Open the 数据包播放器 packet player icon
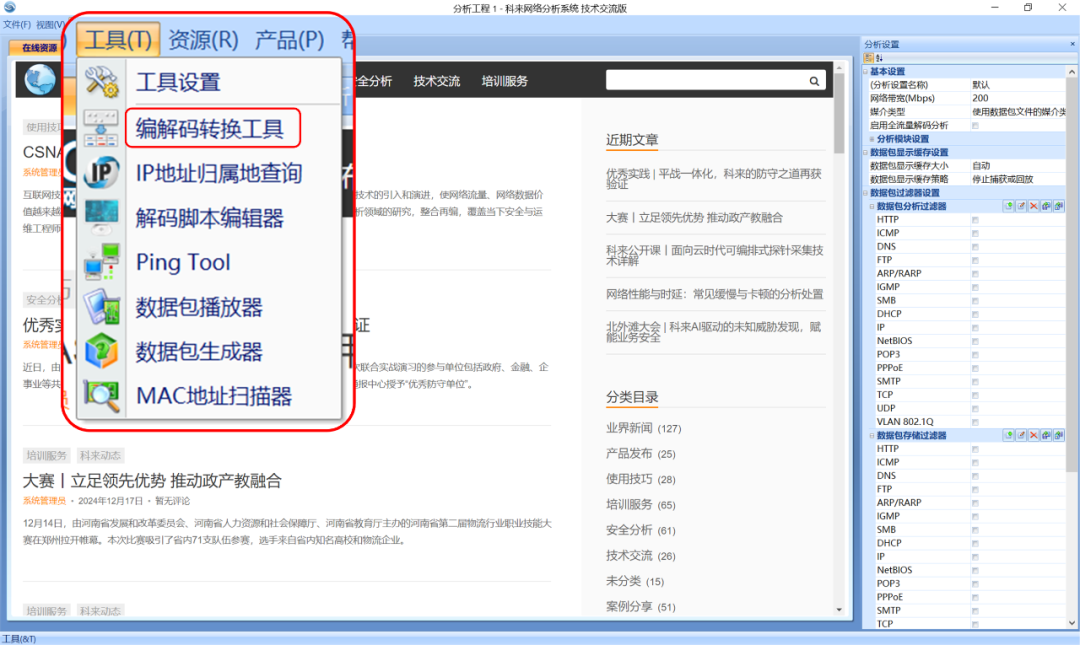 pos(101,308)
